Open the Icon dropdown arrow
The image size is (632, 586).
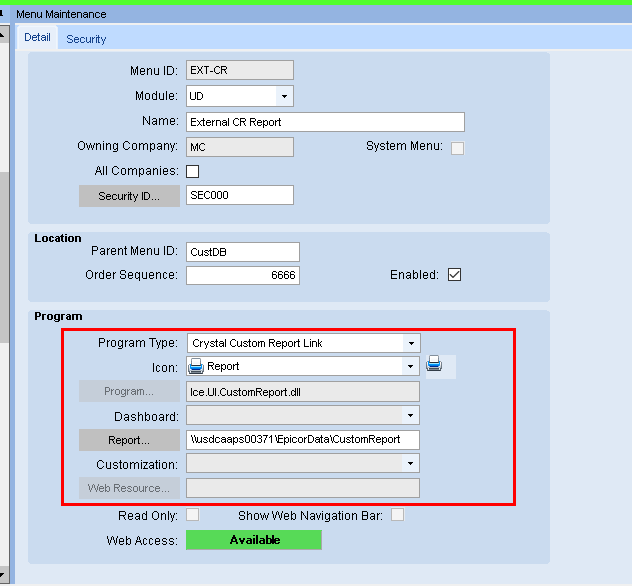(410, 366)
